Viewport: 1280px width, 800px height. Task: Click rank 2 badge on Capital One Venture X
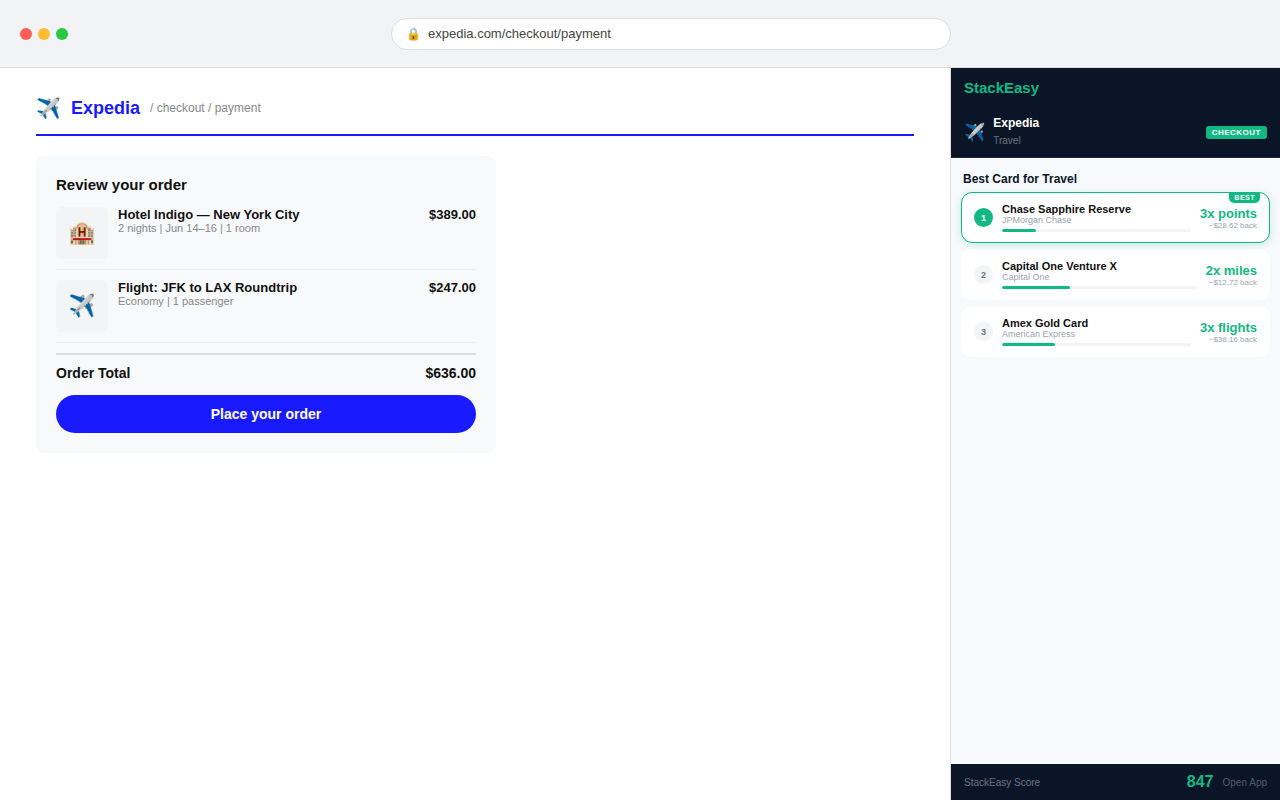[983, 275]
